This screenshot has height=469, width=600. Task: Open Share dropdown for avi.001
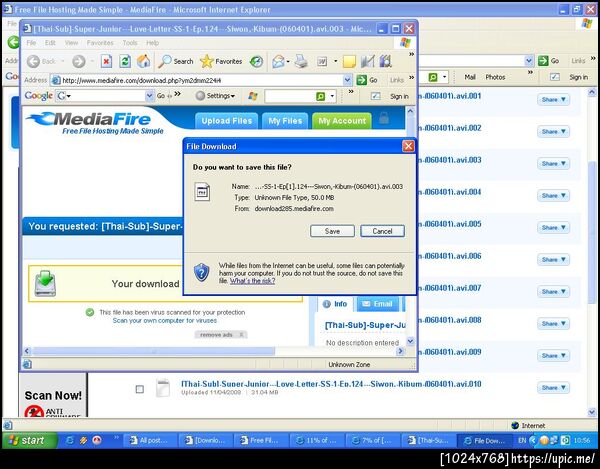click(x=553, y=99)
